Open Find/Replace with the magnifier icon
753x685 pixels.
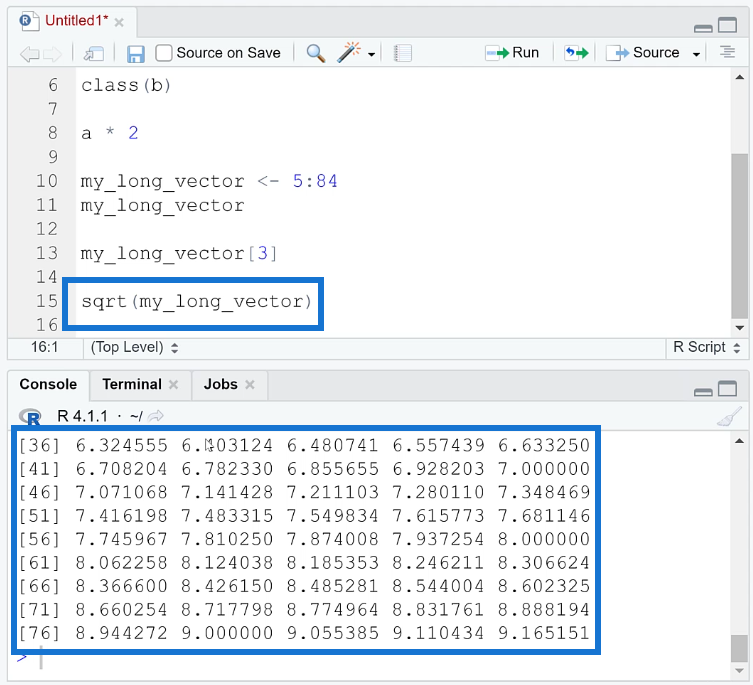coord(316,53)
